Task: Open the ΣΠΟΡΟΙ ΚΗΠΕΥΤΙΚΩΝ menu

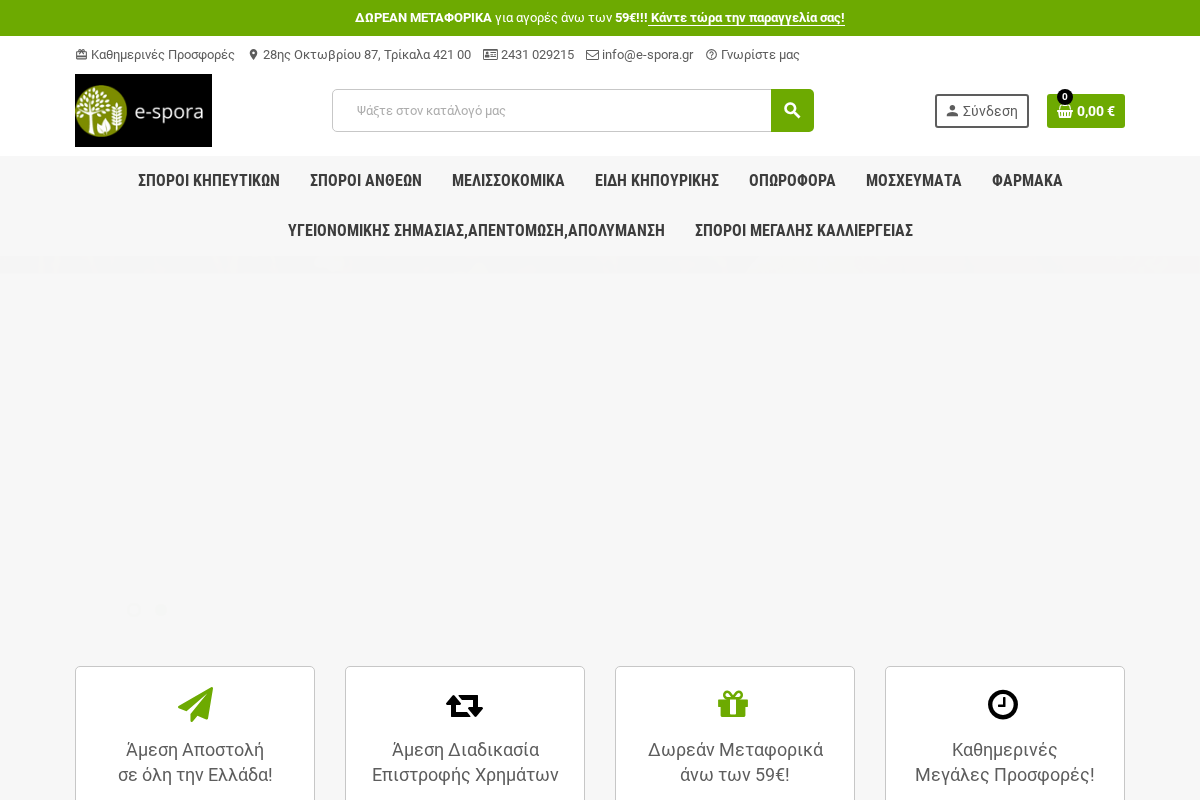Action: coord(209,181)
